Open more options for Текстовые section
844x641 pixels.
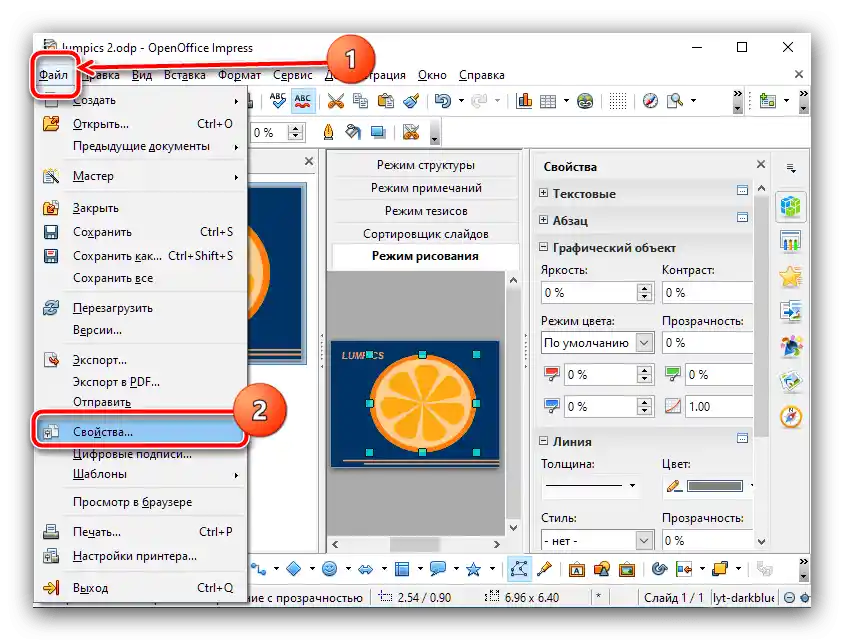pyautogui.click(x=742, y=190)
